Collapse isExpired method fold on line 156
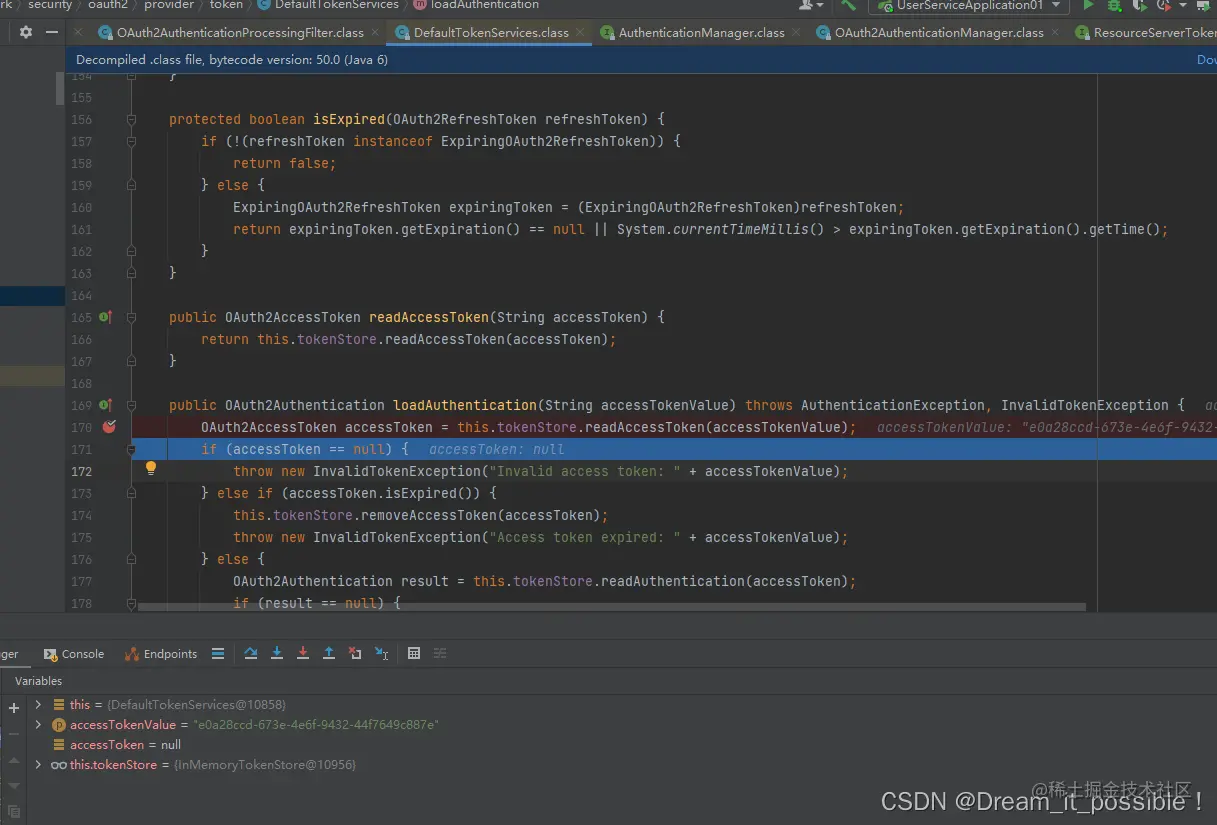The image size is (1217, 825). click(x=131, y=119)
